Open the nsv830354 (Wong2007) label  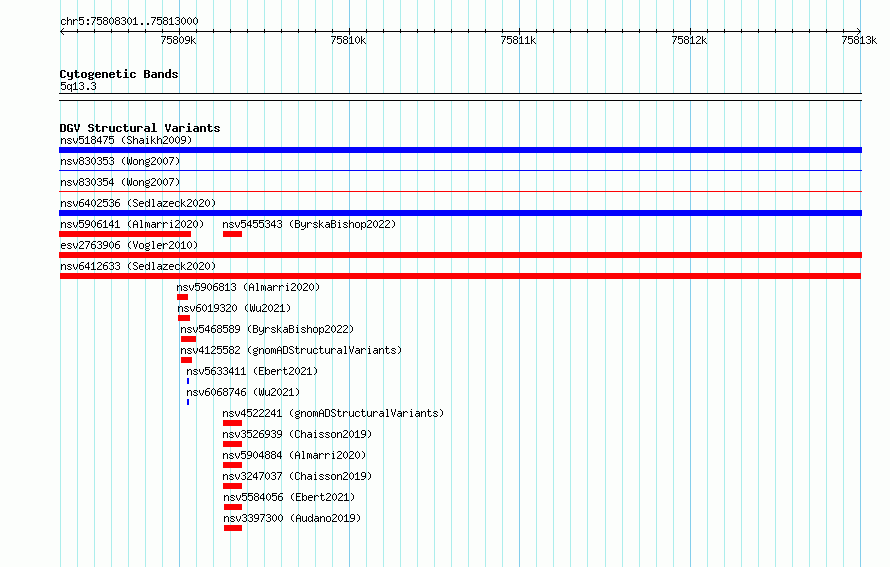point(120,182)
